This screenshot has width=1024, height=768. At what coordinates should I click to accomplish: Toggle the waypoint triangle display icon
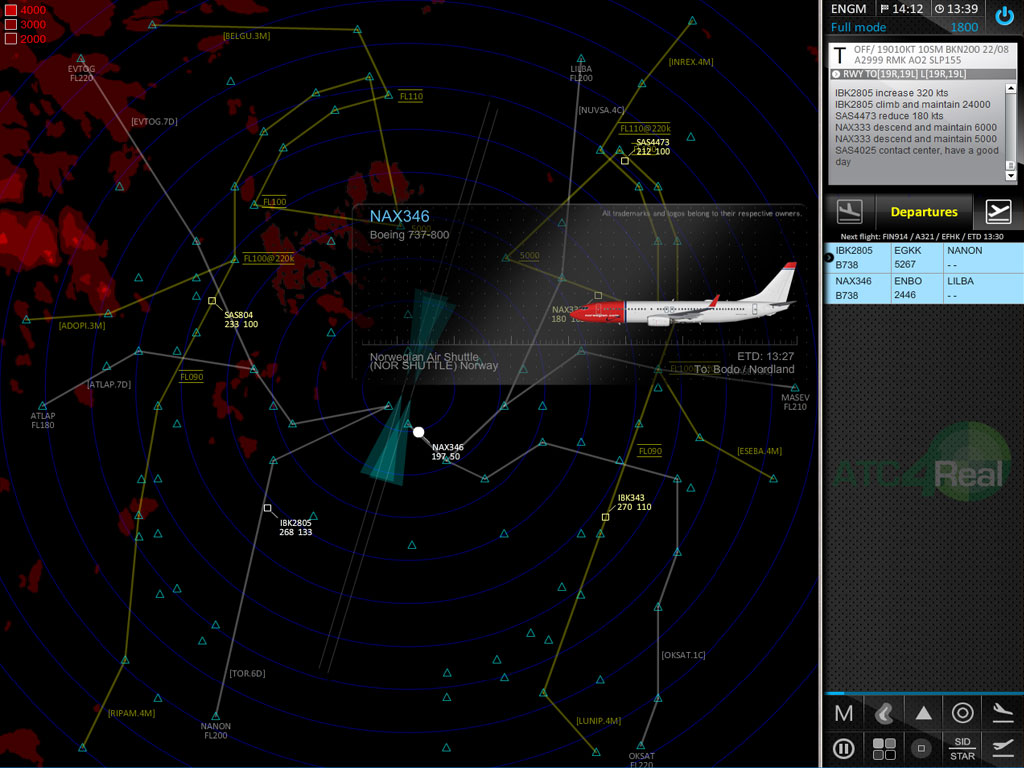tap(923, 713)
